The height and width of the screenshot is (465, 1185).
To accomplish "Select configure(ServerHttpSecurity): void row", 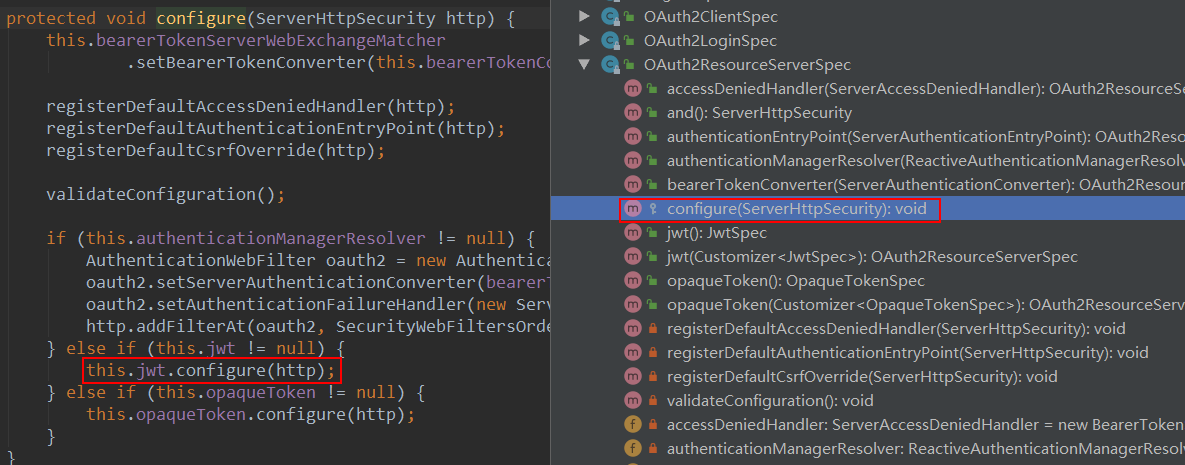I will (x=868, y=209).
